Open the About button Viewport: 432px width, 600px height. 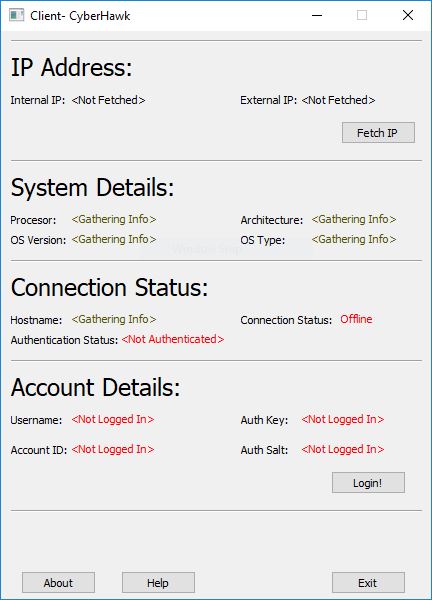coord(58,582)
